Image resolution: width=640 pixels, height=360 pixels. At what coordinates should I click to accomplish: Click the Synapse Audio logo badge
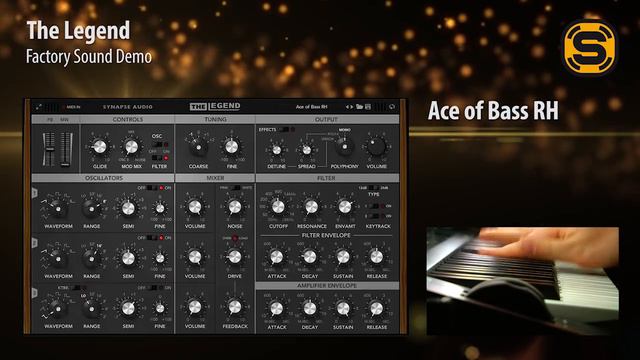[x=590, y=48]
